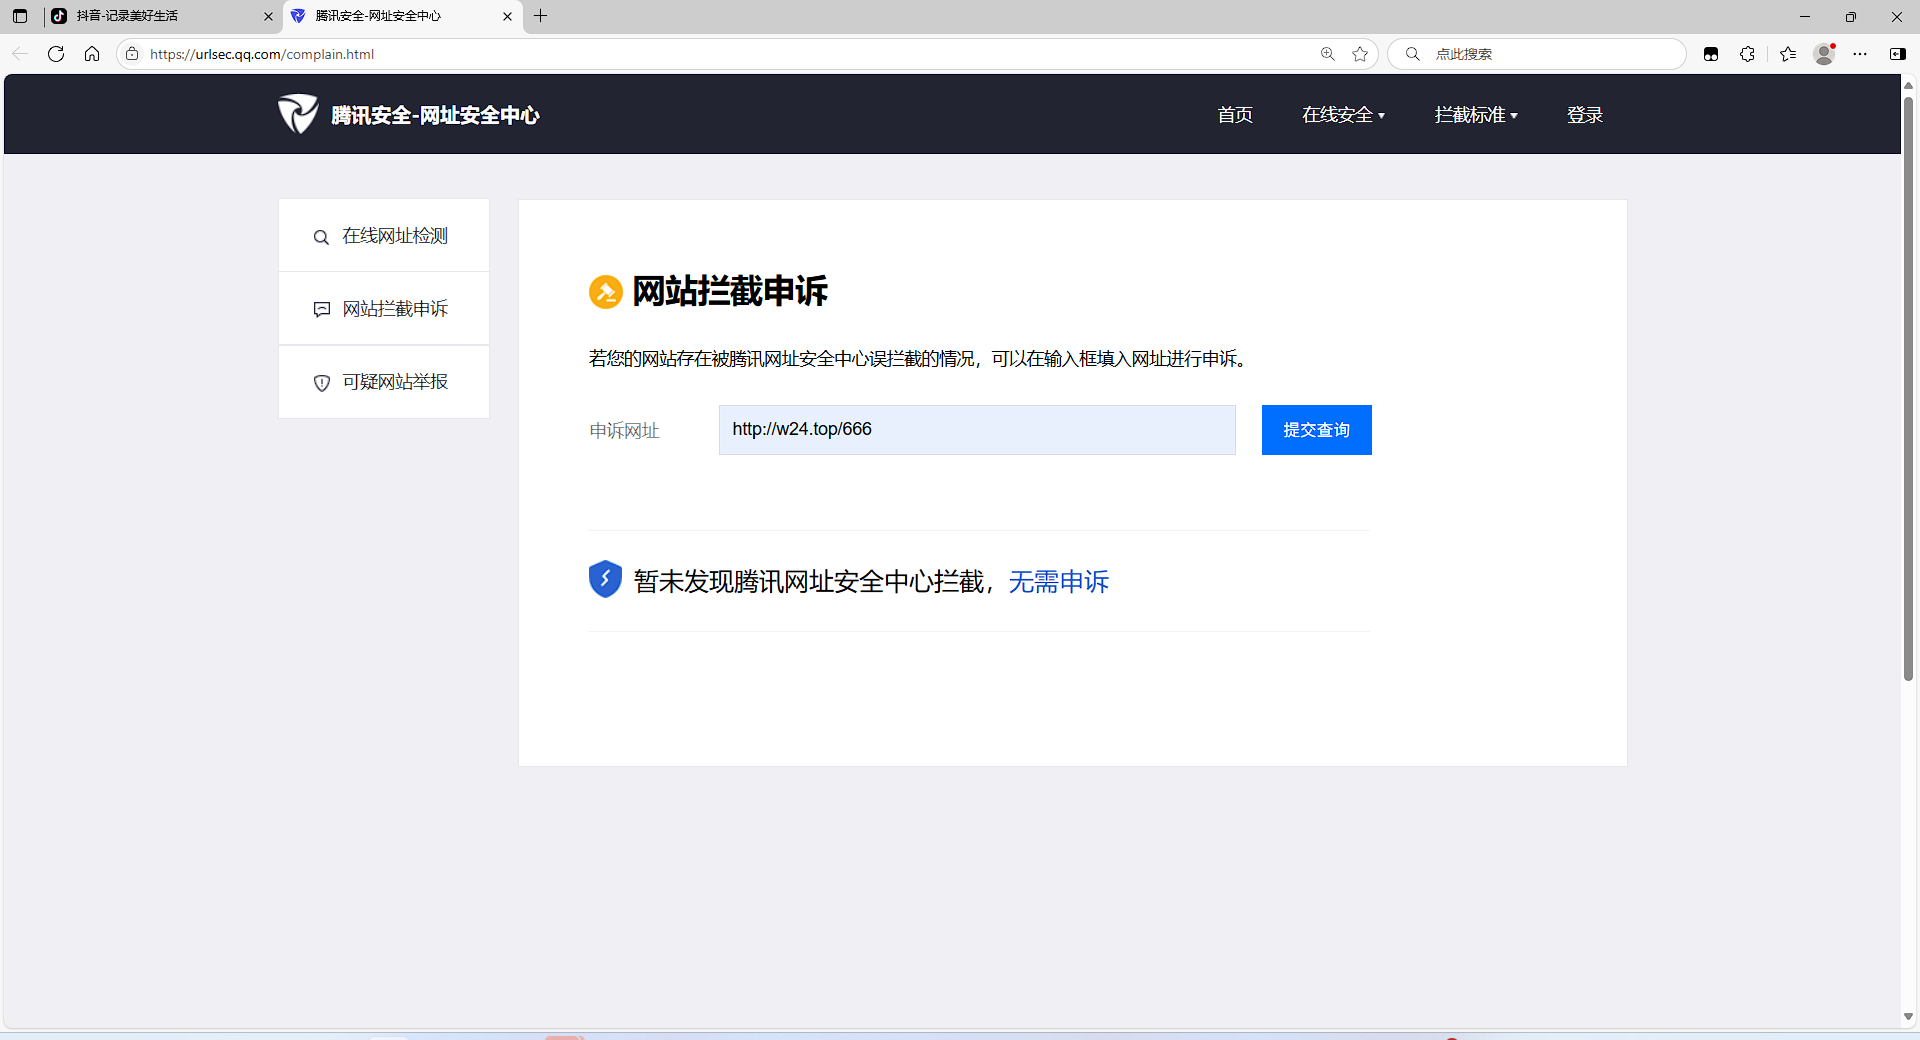Add this page to favorites star

1360,54
